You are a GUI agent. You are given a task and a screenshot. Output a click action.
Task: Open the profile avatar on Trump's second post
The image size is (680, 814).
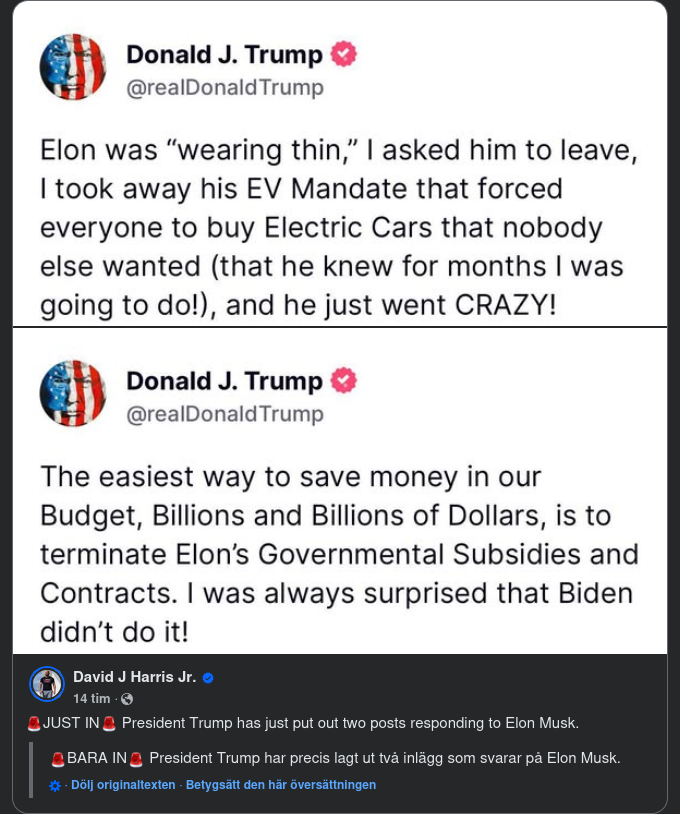[72, 393]
